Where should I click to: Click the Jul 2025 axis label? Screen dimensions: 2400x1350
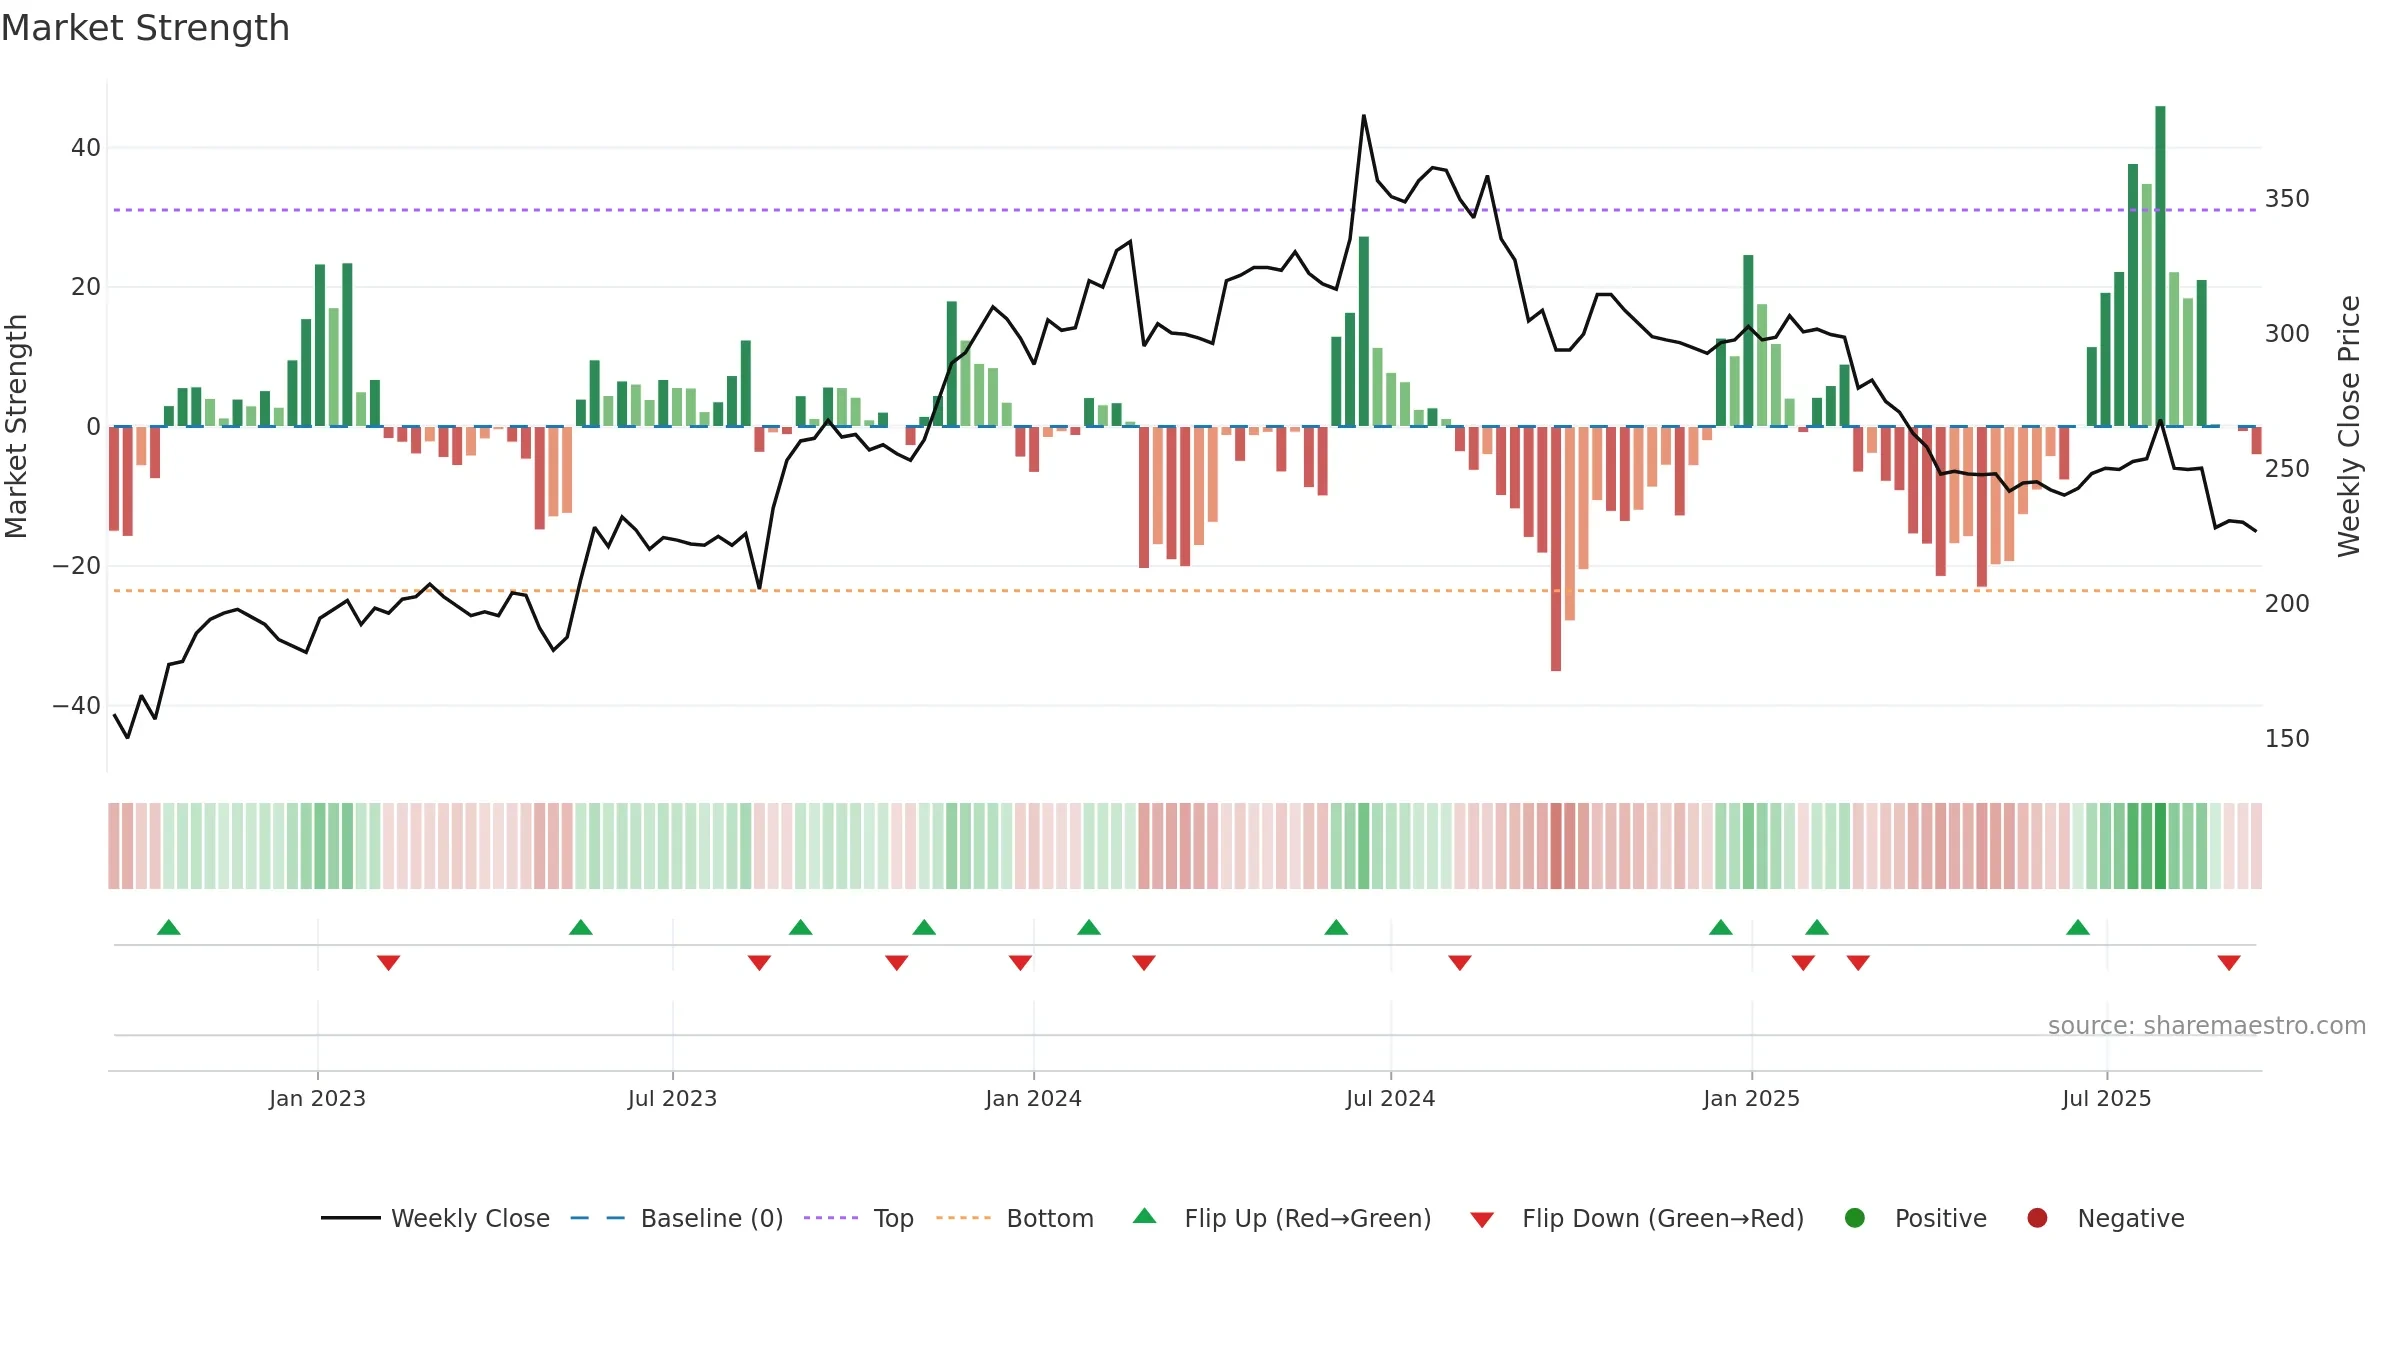pos(2106,1099)
